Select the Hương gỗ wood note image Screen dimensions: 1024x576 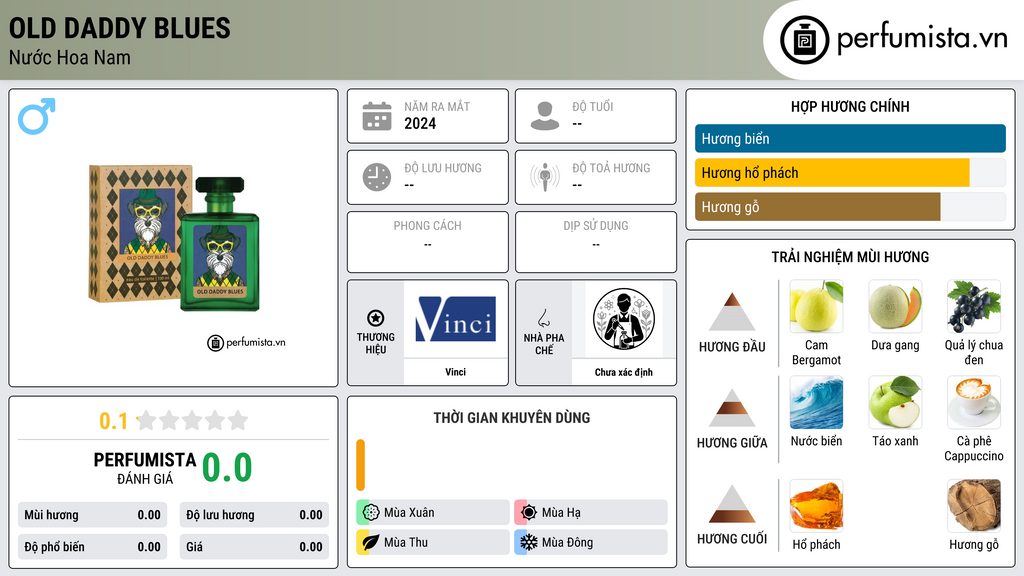(974, 505)
